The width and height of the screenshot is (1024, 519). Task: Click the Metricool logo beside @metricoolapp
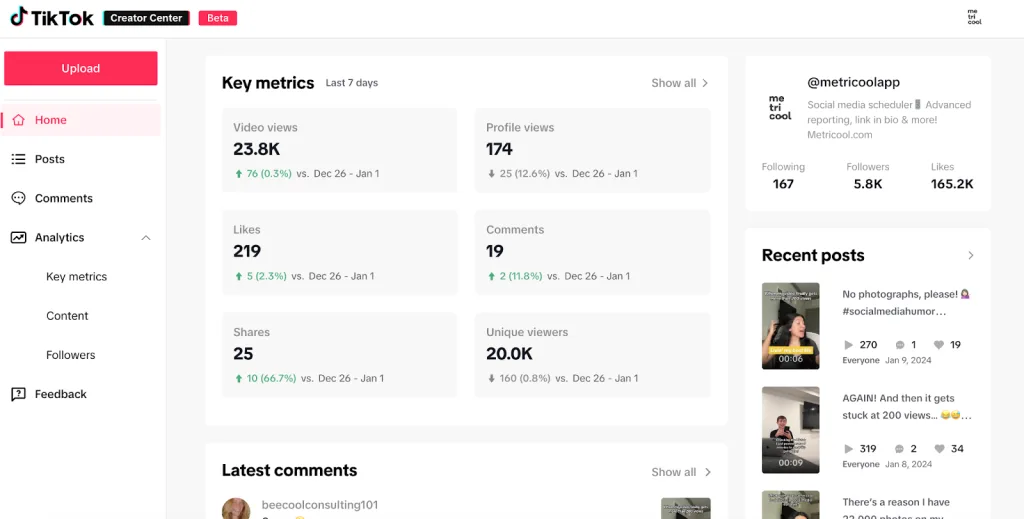pos(780,108)
